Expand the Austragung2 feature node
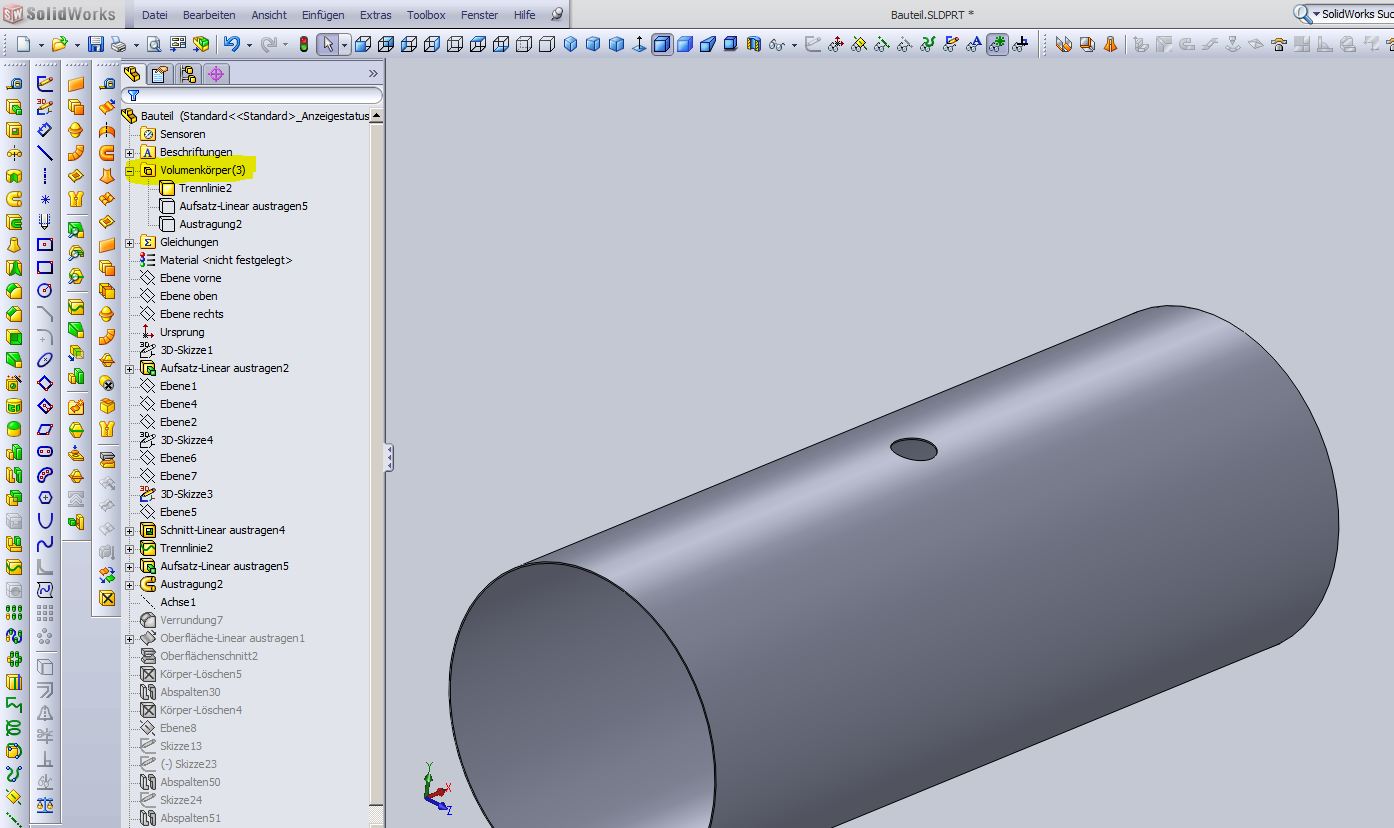1394x828 pixels. coord(130,585)
